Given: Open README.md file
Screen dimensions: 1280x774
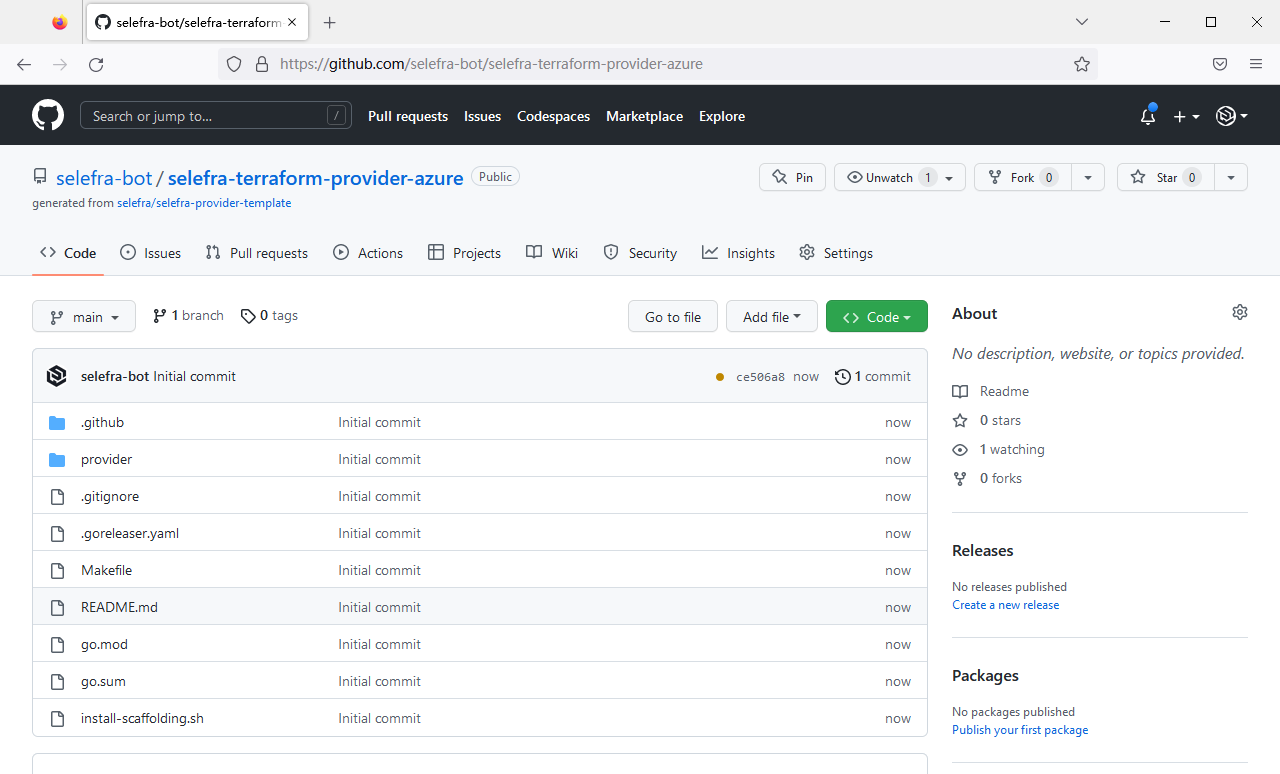Looking at the screenshot, I should [x=119, y=607].
